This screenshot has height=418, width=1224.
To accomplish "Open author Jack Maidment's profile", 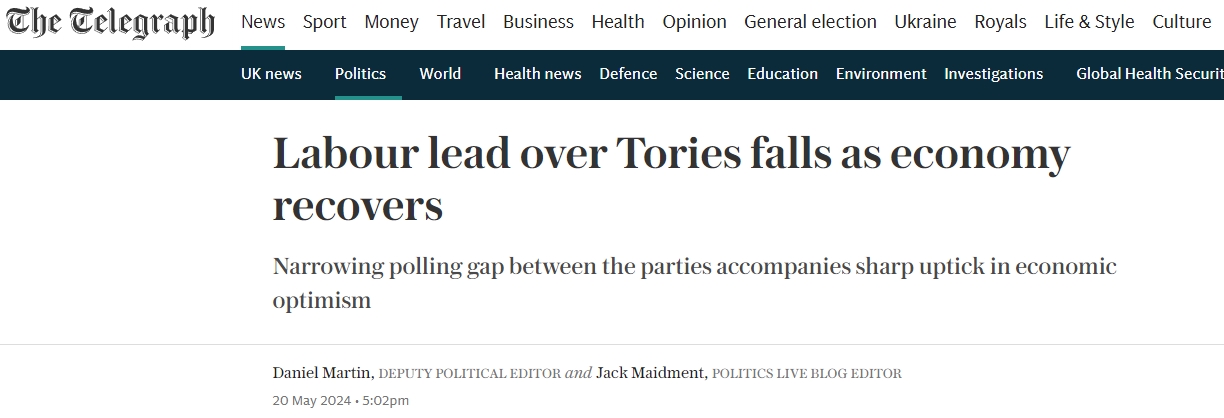I will click(x=651, y=373).
